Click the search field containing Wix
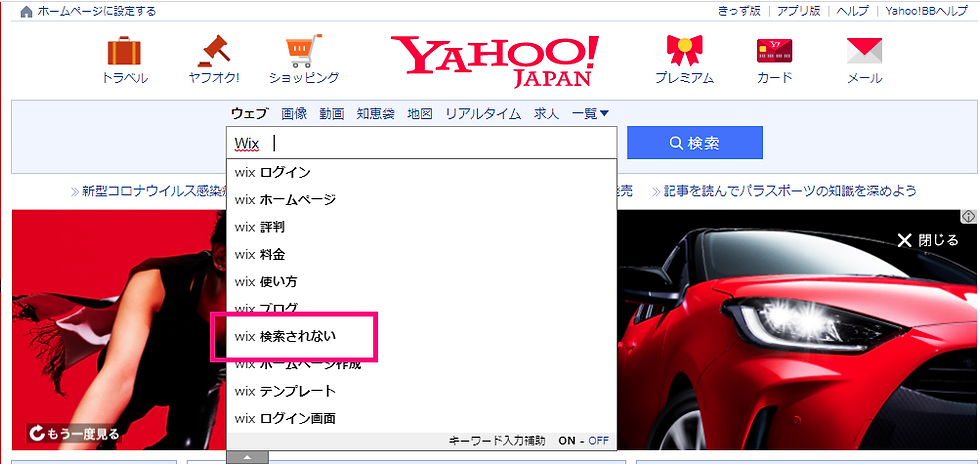Screen dimensions: 980x464 tap(422, 143)
